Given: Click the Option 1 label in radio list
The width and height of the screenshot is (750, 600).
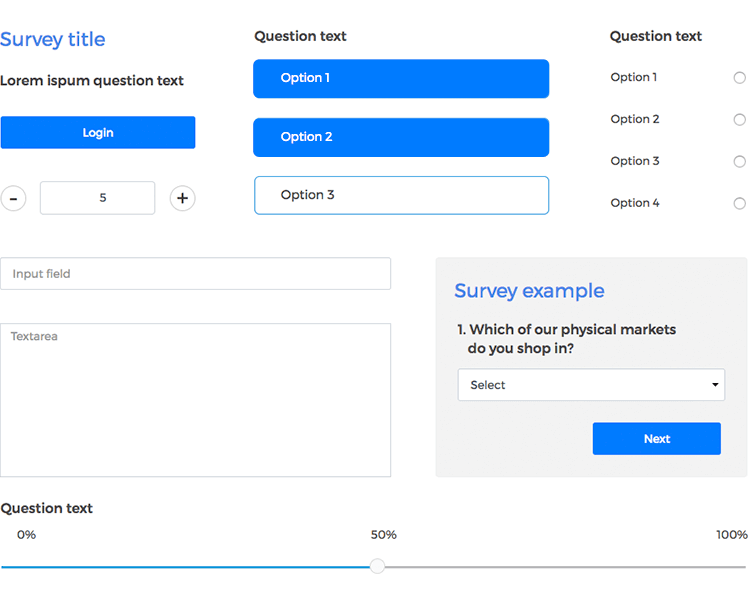Looking at the screenshot, I should pyautogui.click(x=634, y=77).
